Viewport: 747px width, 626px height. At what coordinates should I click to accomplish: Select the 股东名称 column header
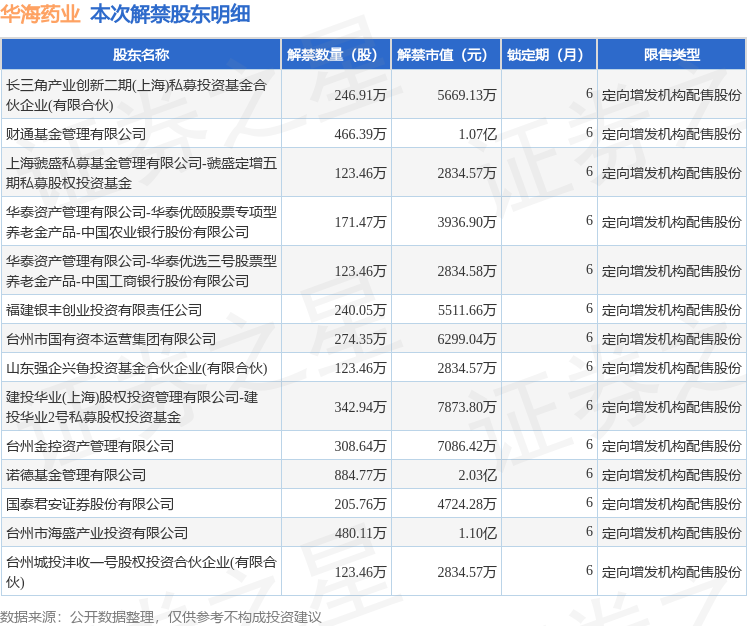(x=141, y=55)
